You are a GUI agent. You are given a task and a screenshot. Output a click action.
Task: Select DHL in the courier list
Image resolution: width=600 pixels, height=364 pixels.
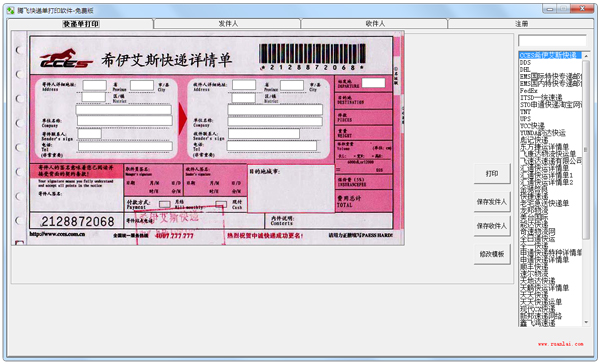point(550,69)
